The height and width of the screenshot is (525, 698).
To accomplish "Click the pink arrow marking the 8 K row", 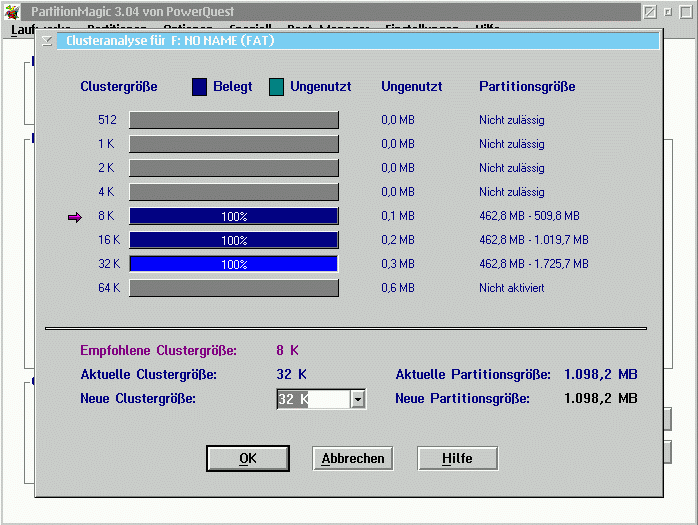I will (75, 217).
